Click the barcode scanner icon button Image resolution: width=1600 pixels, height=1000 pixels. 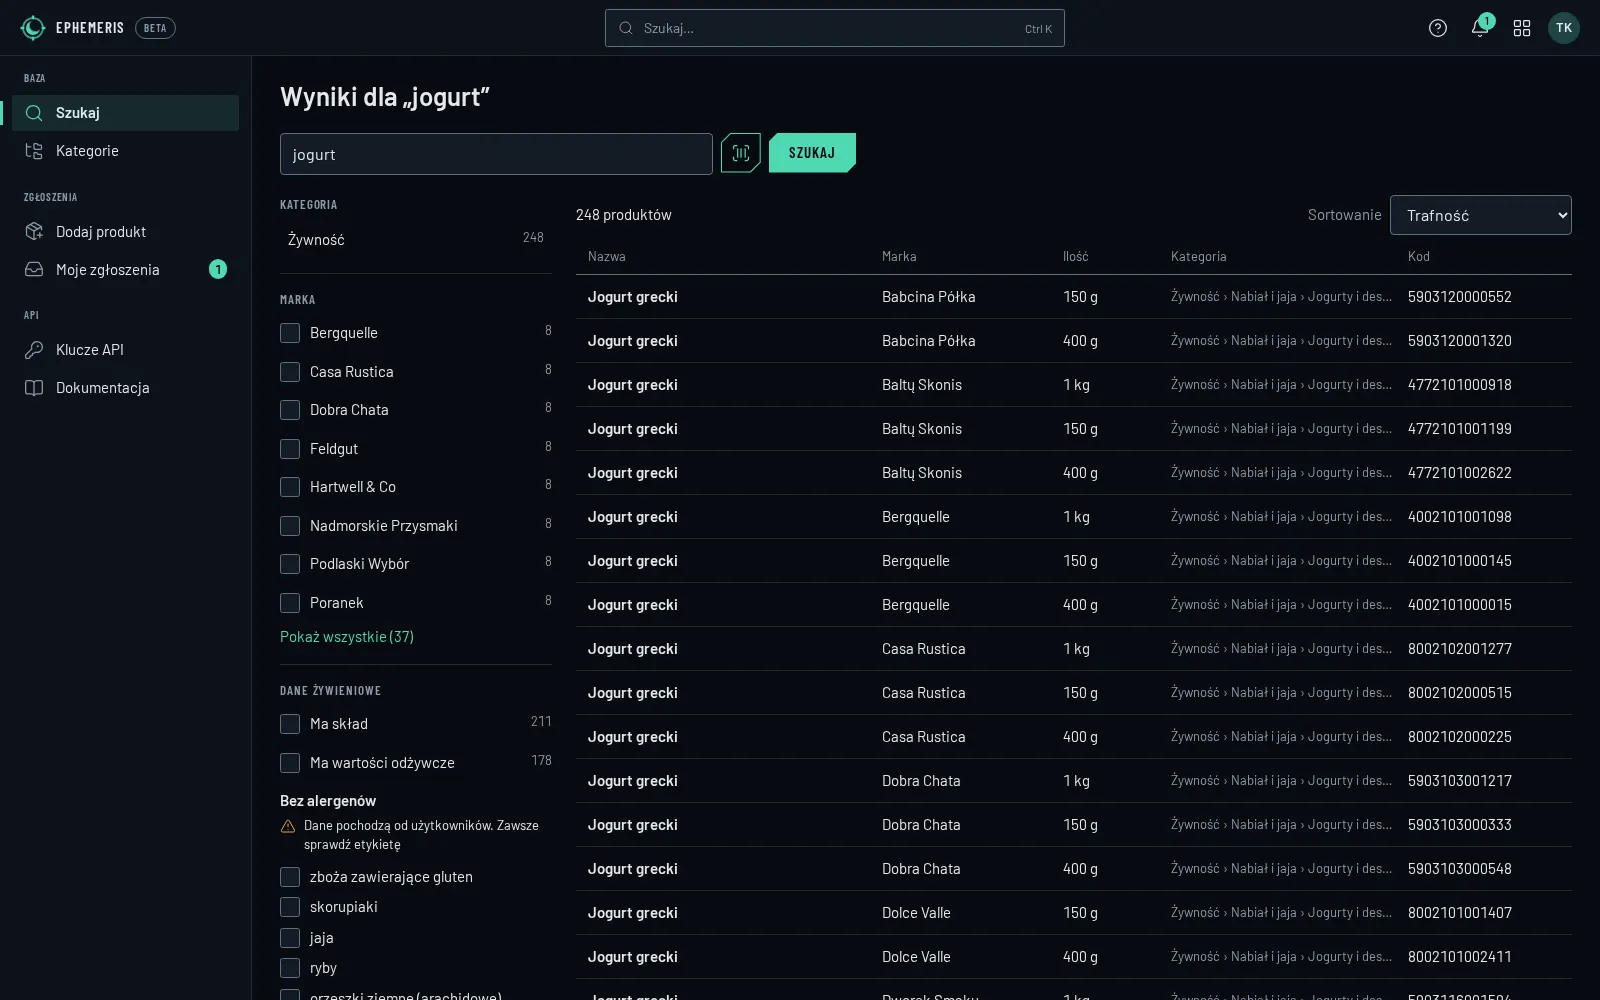tap(740, 153)
